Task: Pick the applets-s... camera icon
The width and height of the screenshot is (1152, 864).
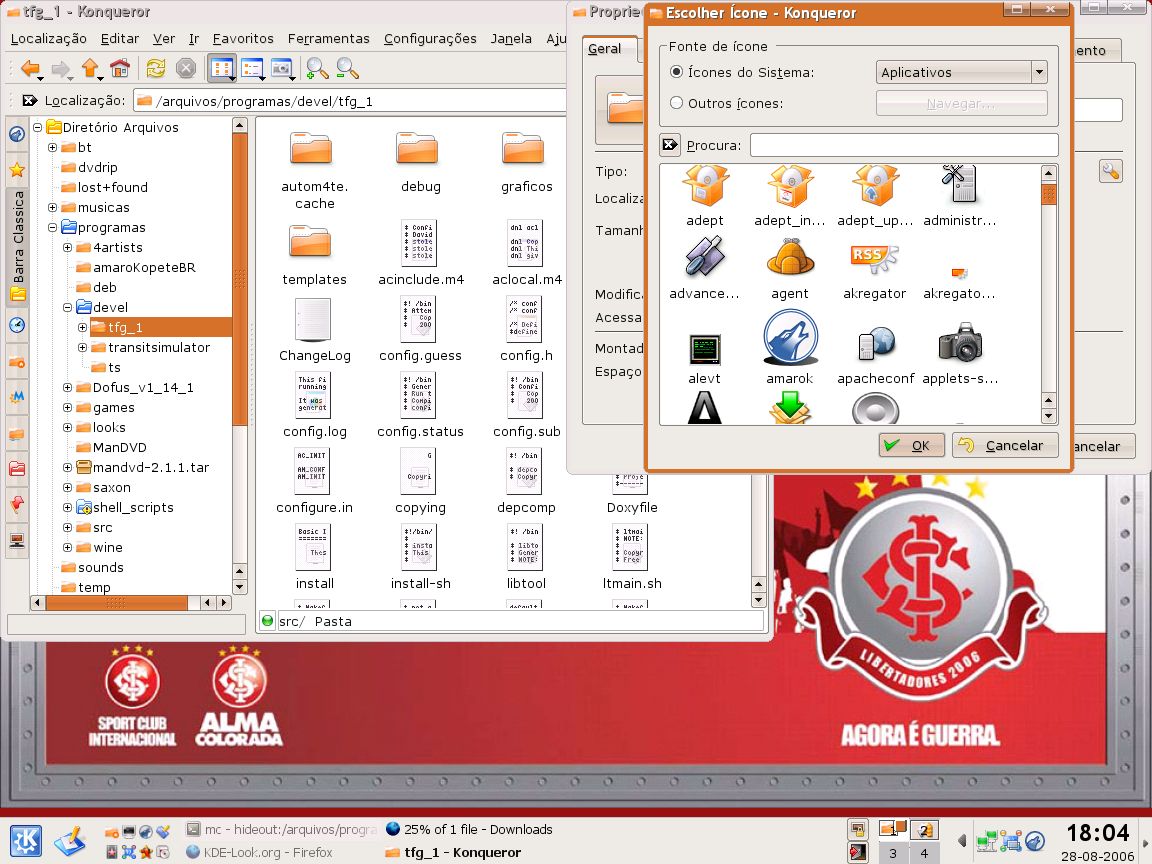Action: click(x=960, y=353)
